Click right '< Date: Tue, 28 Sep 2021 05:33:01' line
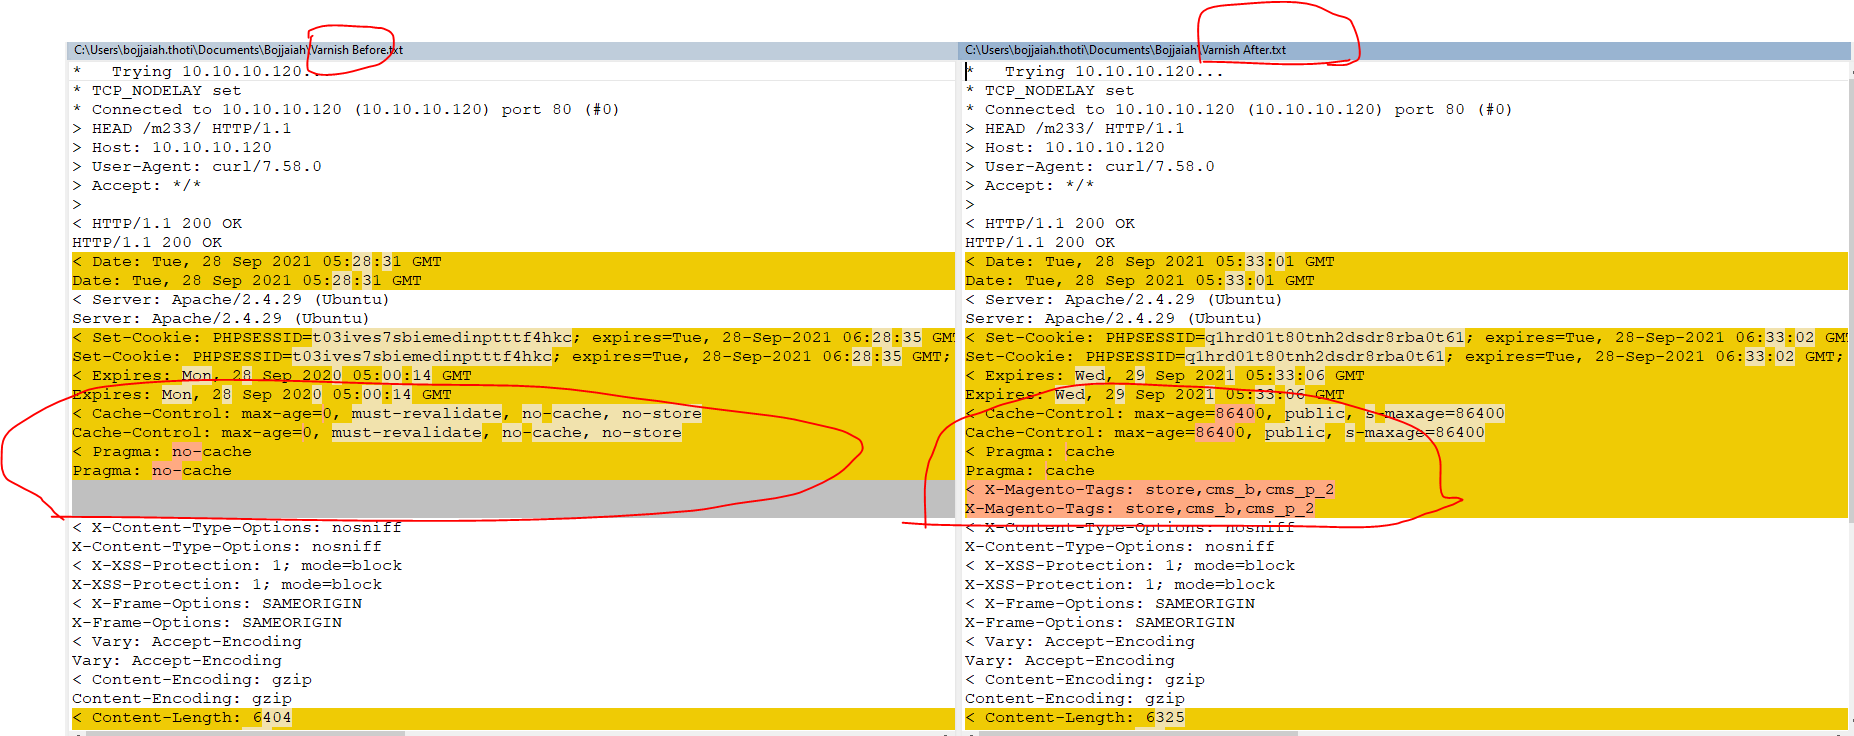 point(1406,262)
